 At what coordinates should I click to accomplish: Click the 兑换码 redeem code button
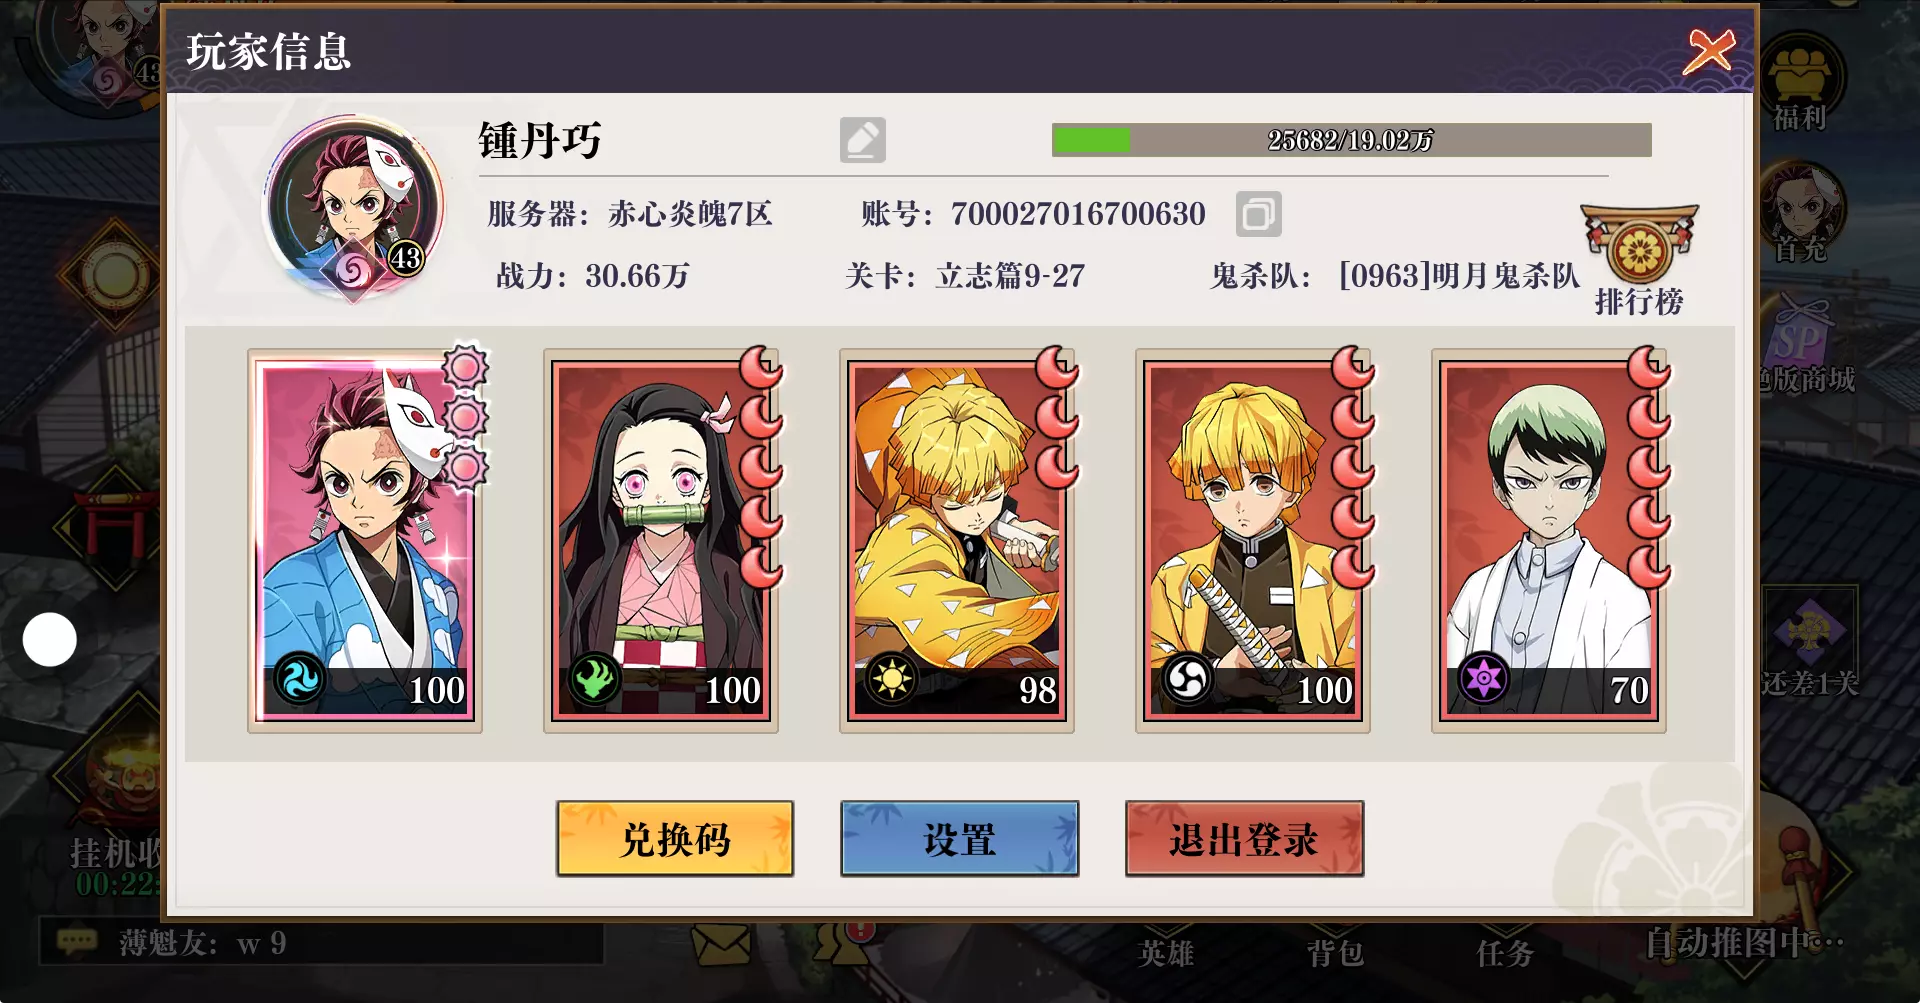(x=675, y=839)
